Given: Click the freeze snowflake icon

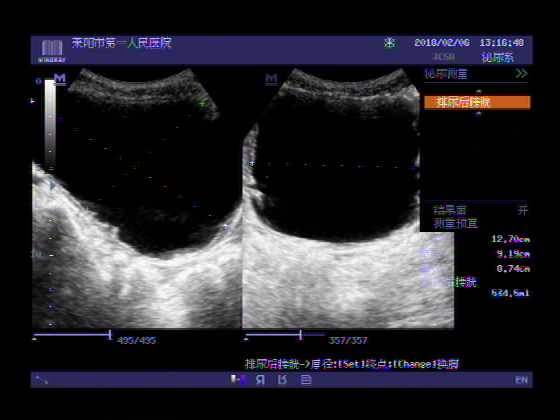Looking at the screenshot, I should tap(389, 43).
